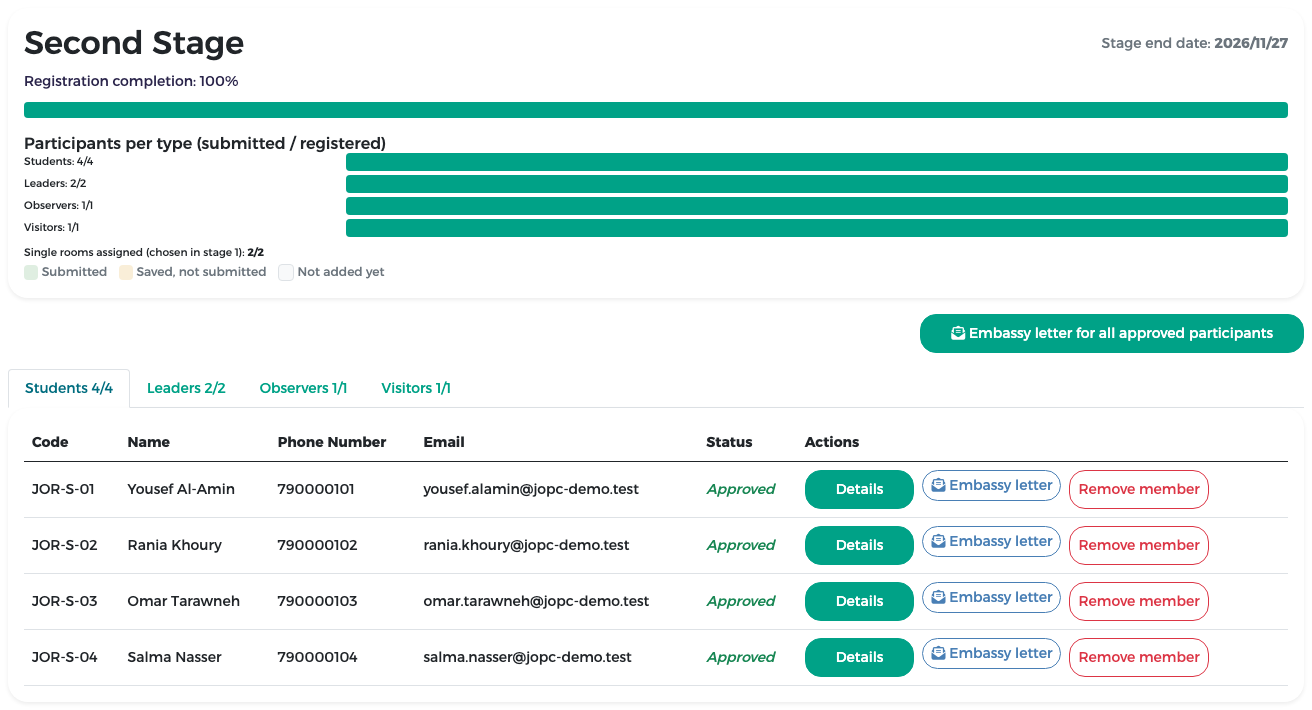The image size is (1312, 710).
Task: Click phone number 790000104
Action: coord(318,657)
